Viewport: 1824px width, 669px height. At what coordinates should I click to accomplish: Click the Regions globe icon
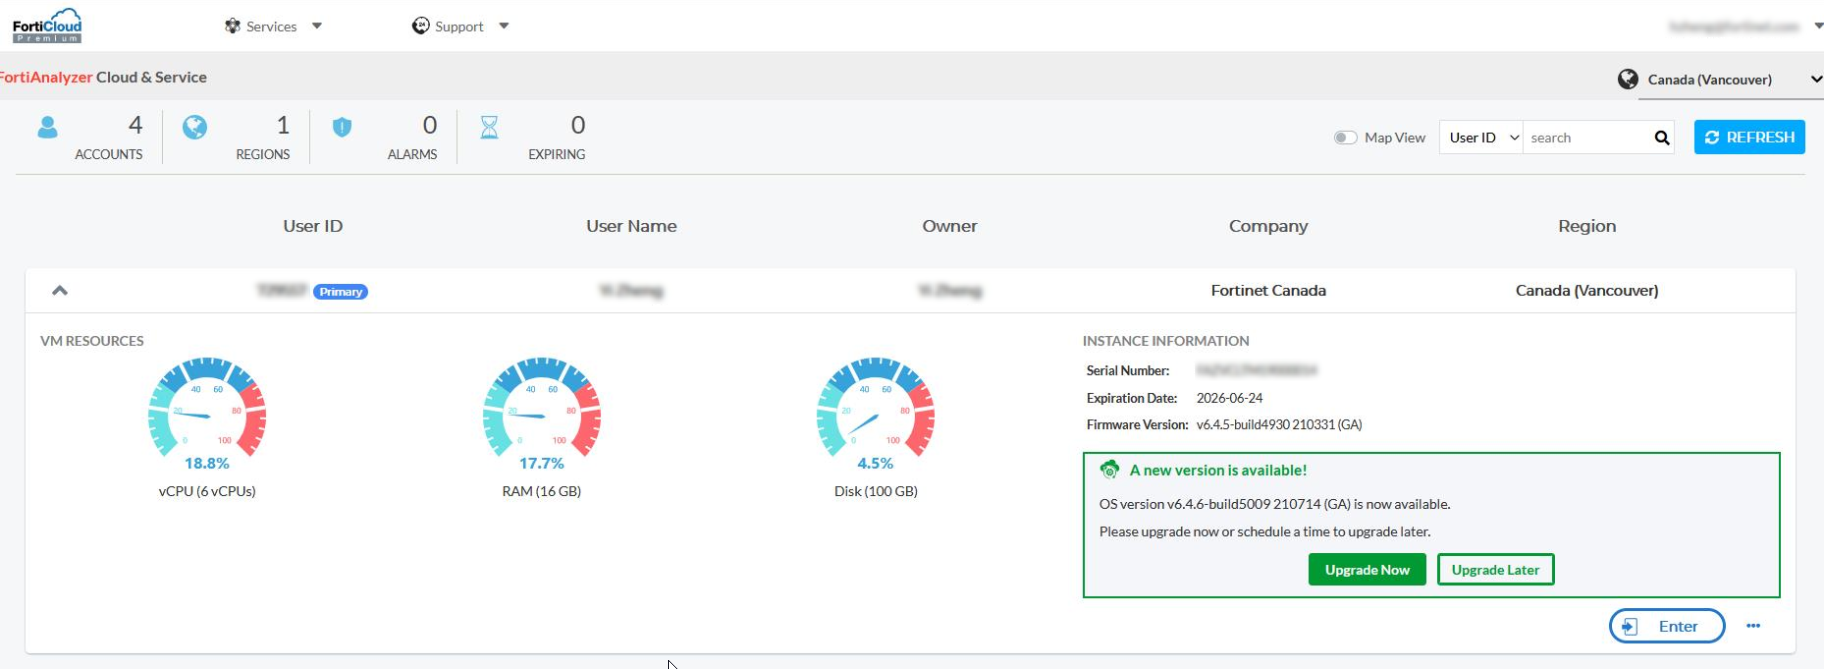(195, 127)
